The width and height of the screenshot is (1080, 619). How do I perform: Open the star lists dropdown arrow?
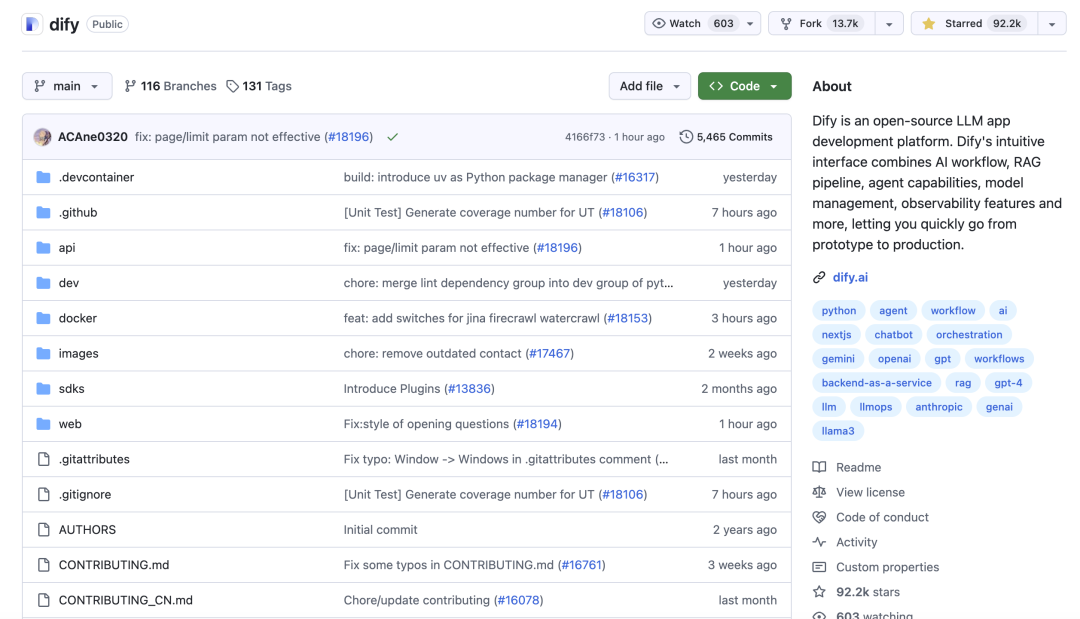pyautogui.click(x=1052, y=23)
